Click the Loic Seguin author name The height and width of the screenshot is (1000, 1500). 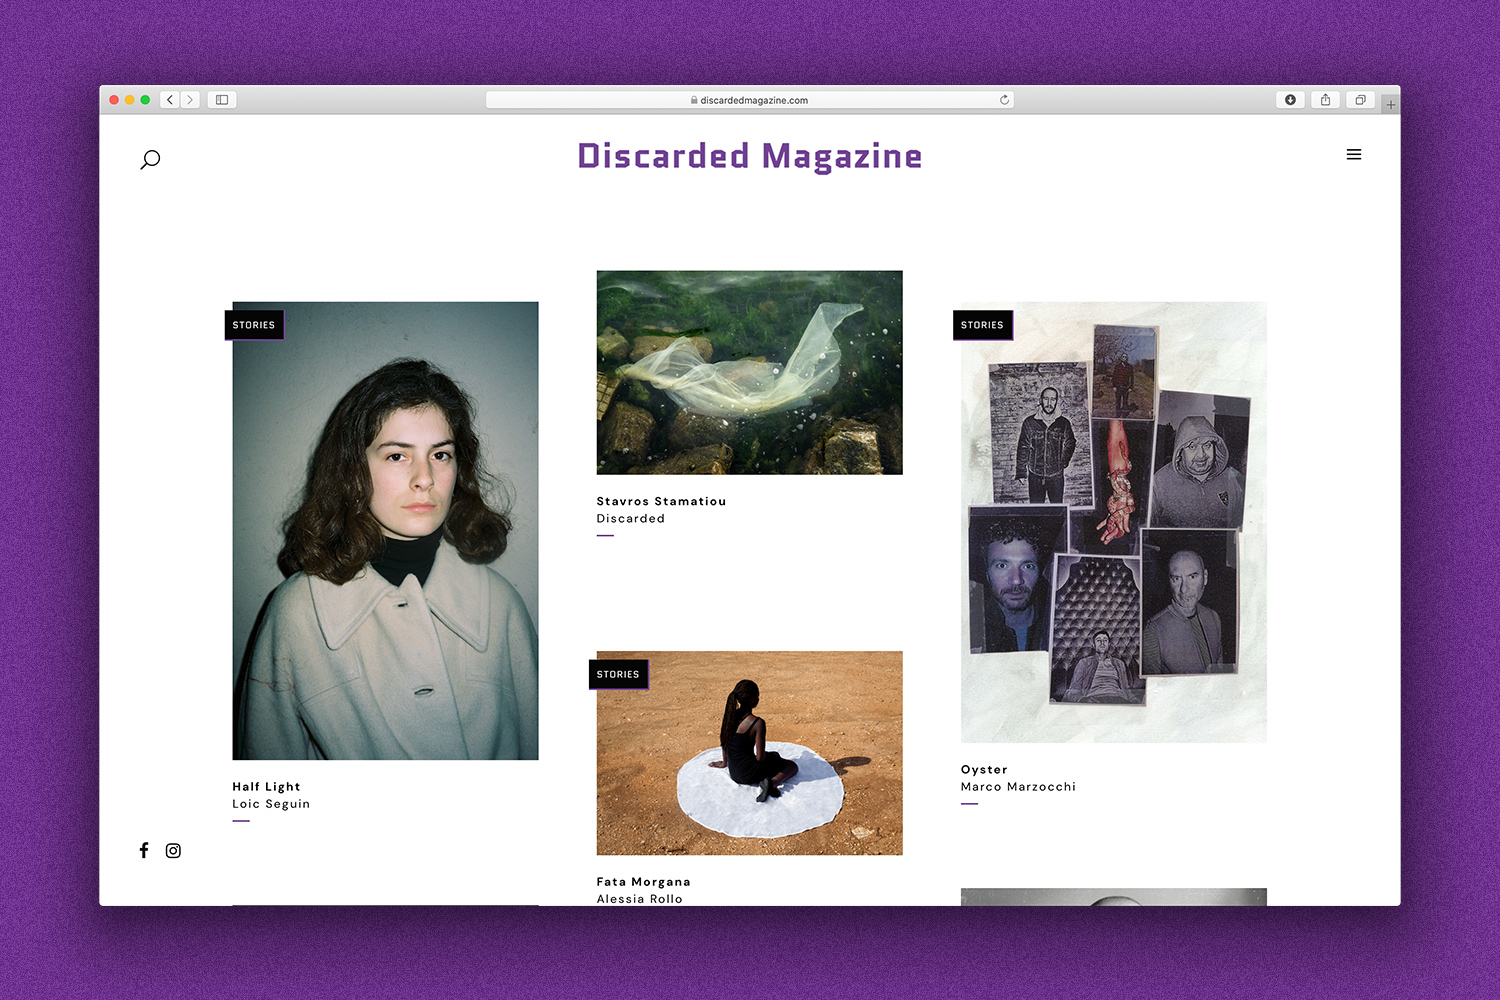coord(271,804)
